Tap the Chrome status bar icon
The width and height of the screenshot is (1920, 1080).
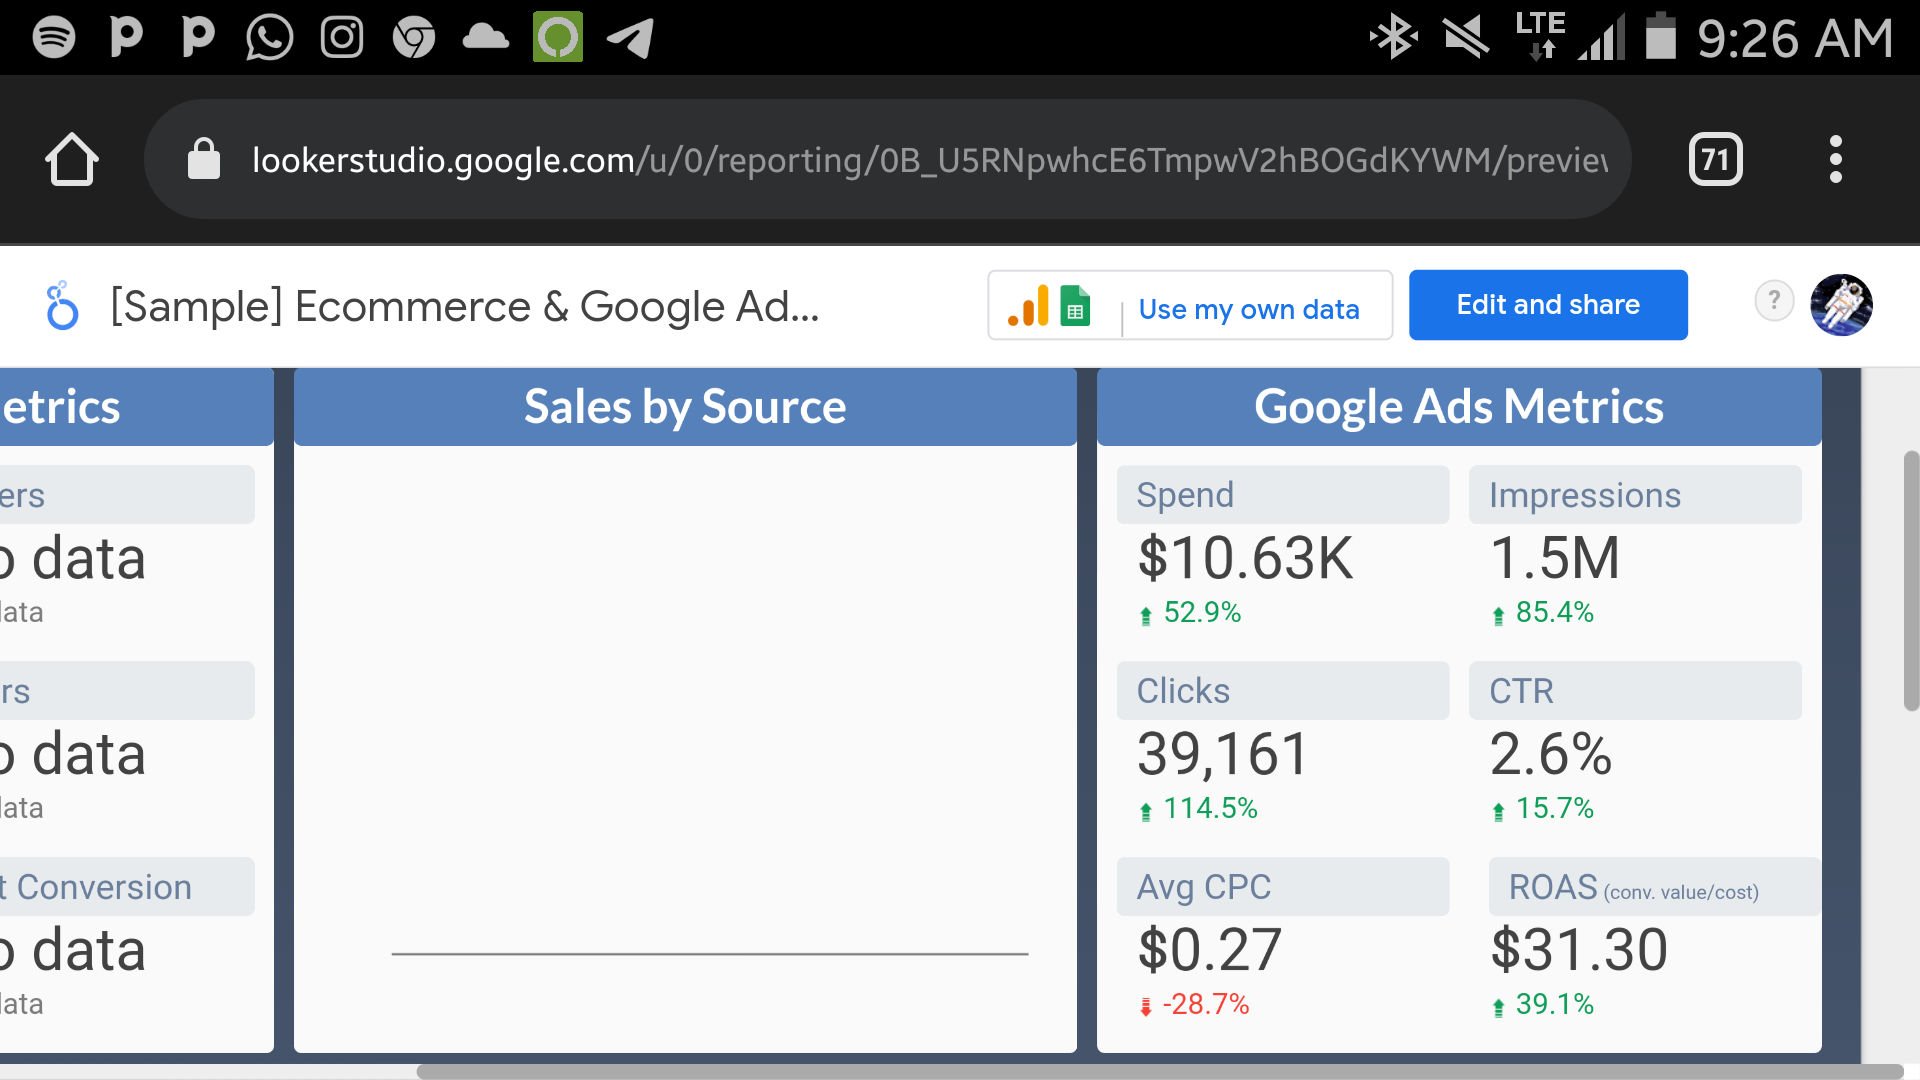coord(414,38)
